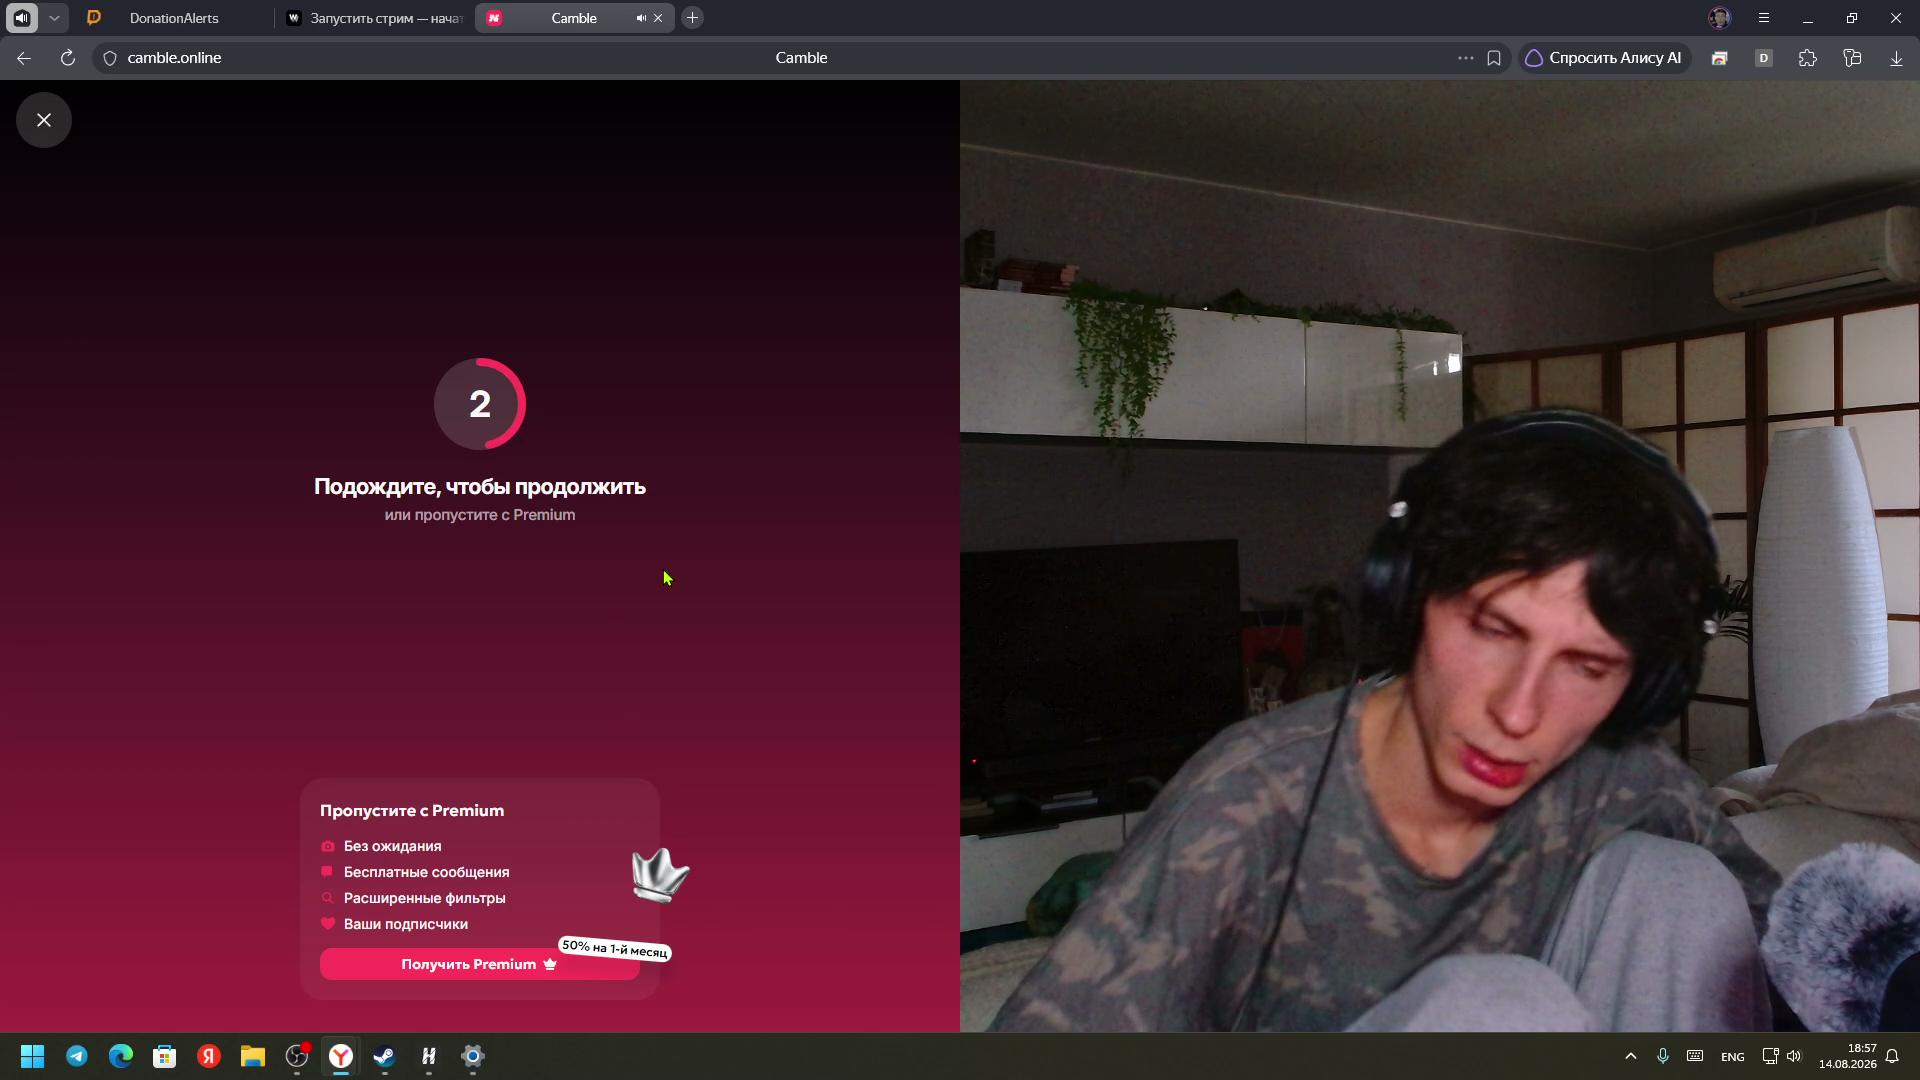Open the notifications bell
This screenshot has width=1920, height=1080.
click(x=1892, y=1056)
